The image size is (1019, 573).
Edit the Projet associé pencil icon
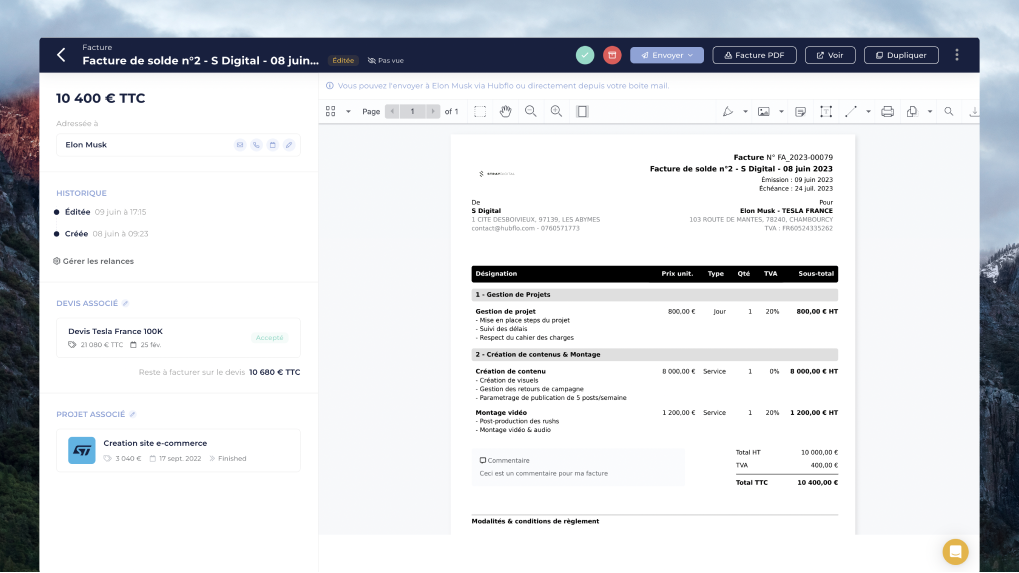(x=133, y=414)
